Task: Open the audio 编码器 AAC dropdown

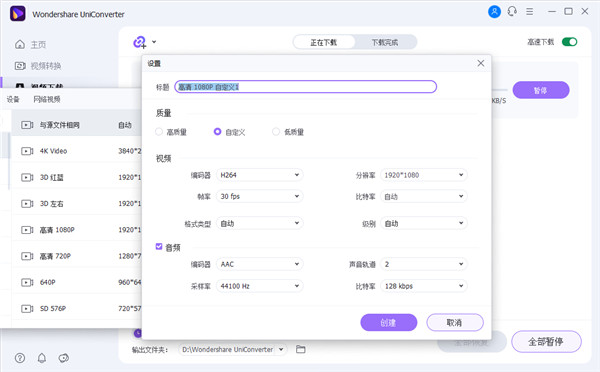Action: click(x=259, y=264)
